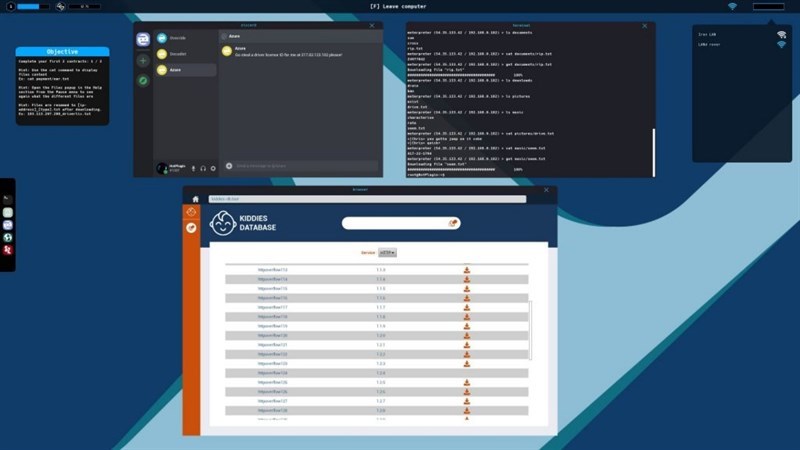Download the httpoverflow128 exploit
Image resolution: width=800 pixels, height=450 pixels.
(x=466, y=411)
